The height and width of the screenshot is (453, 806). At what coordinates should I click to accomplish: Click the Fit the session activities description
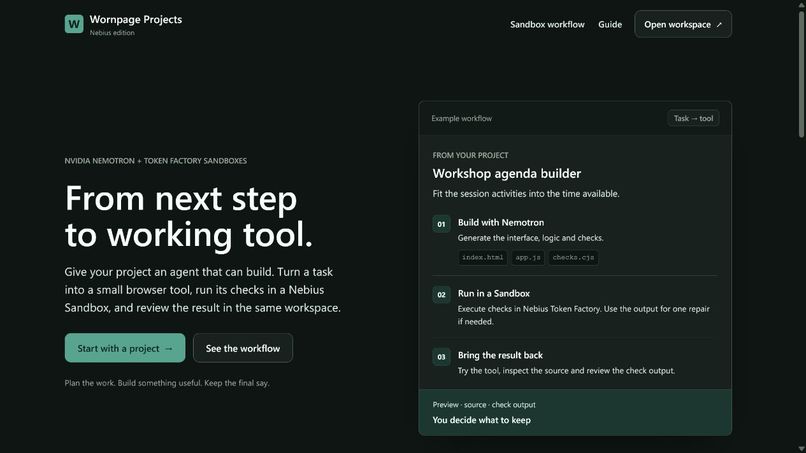526,194
